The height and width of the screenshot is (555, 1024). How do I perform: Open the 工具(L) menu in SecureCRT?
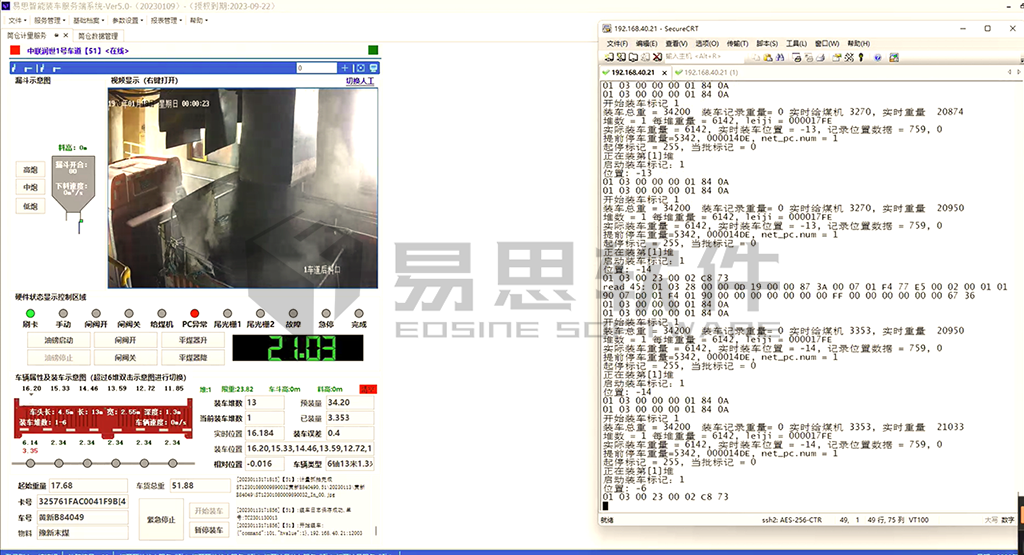797,43
